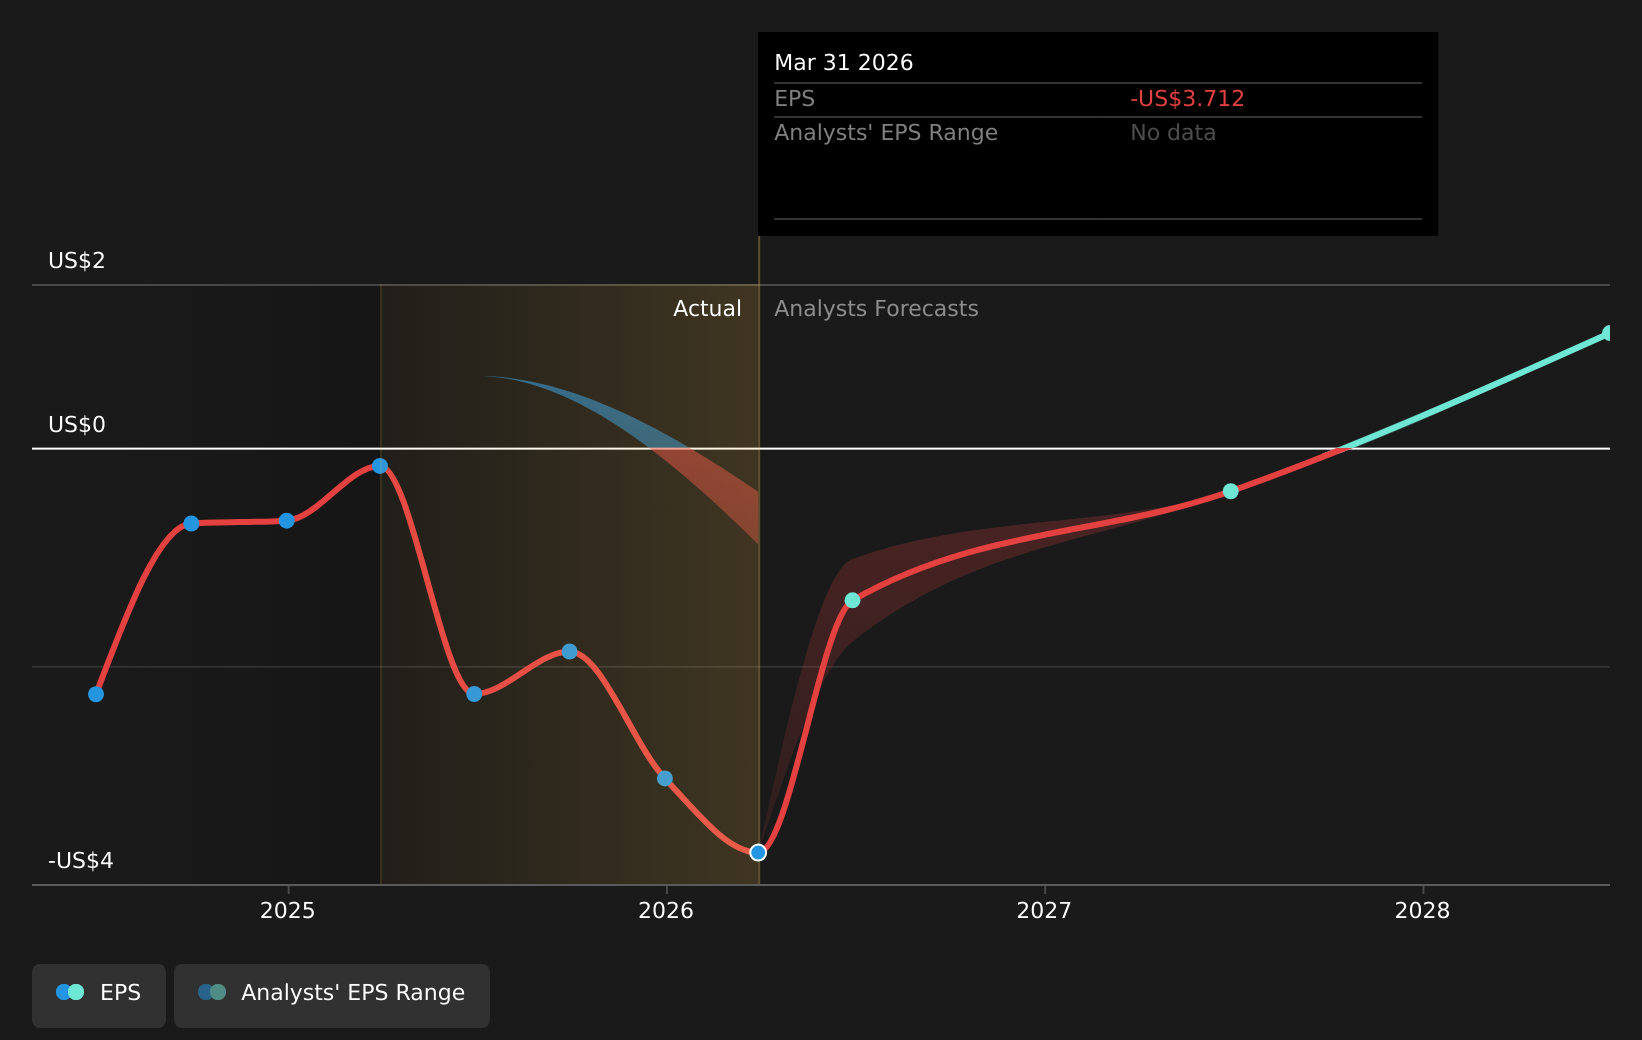
Task: Click the 'Mar 31 2026' tooltip date
Action: click(844, 63)
